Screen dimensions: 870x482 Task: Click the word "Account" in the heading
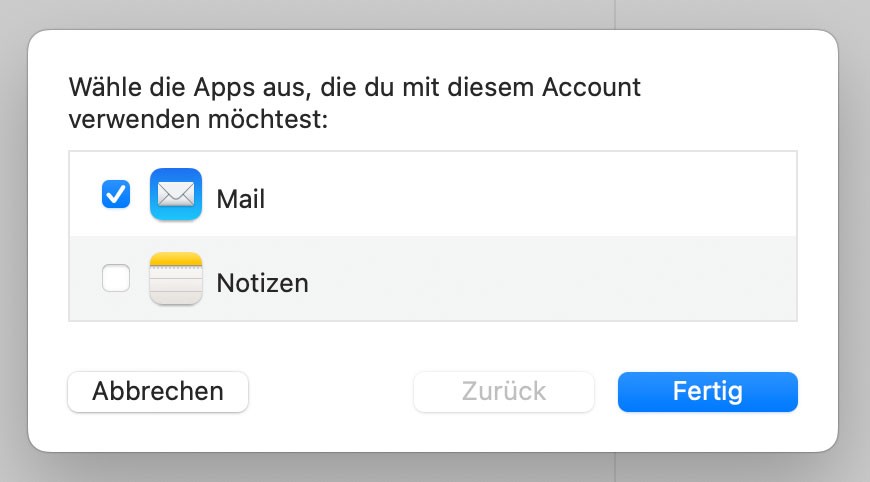coord(591,87)
